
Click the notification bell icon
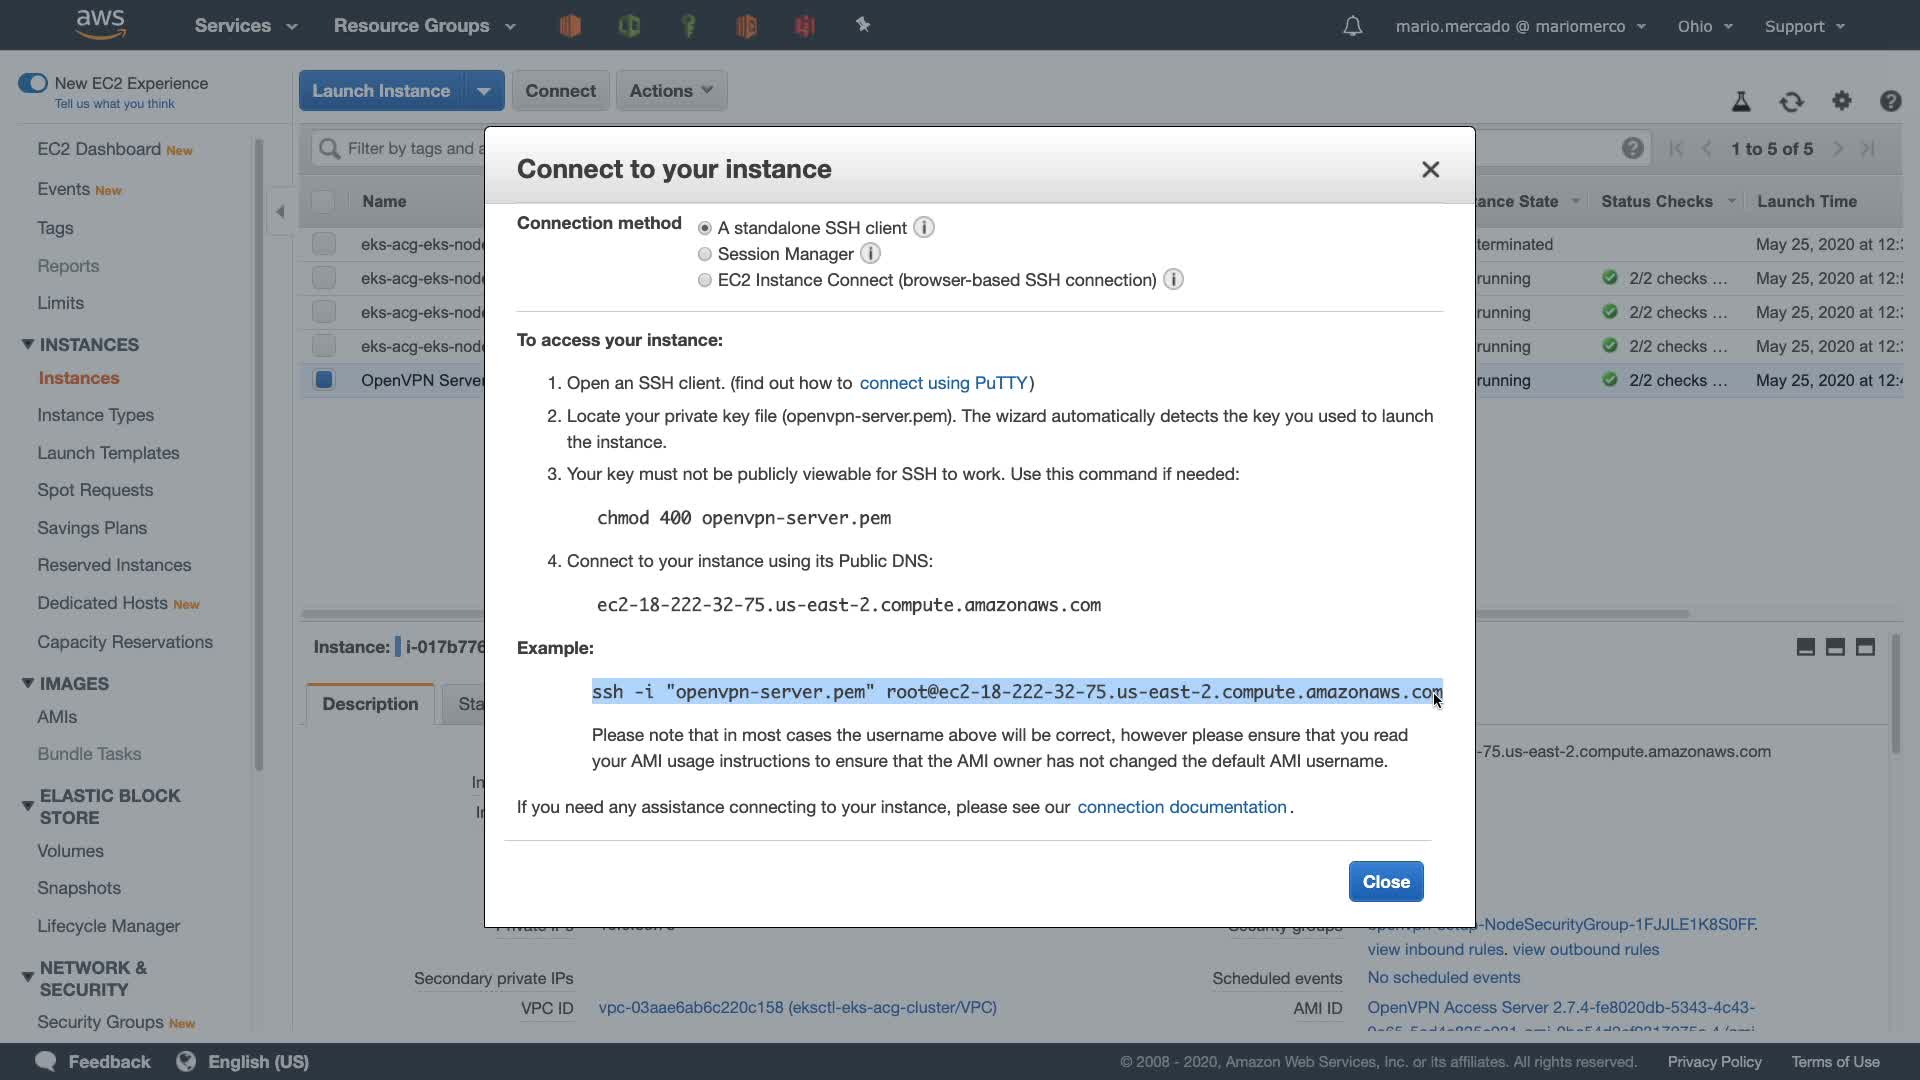tap(1352, 26)
